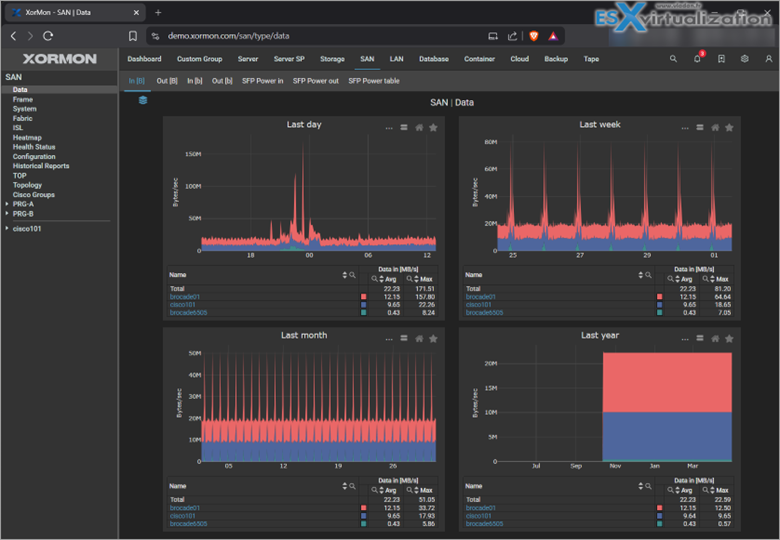Click the browser address bar URL
Screen dimensions: 780x540
(x=228, y=36)
